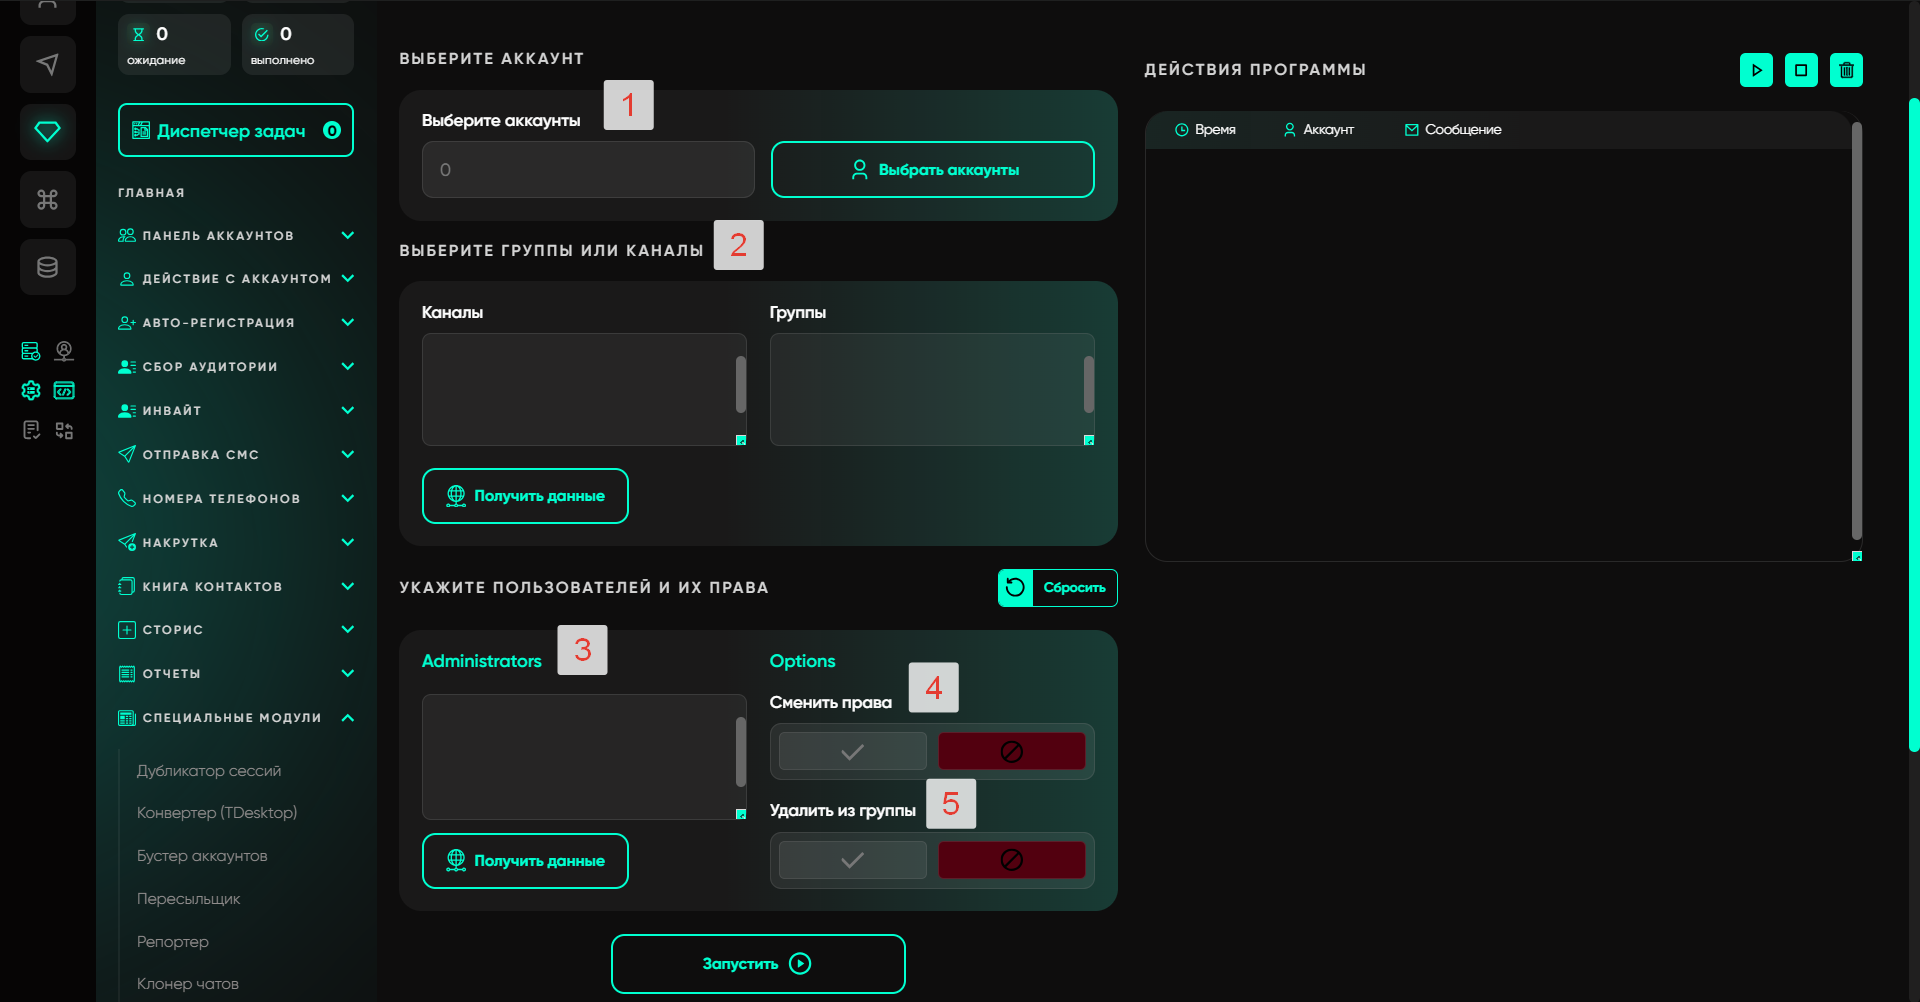Click the database icon in left rail
The image size is (1920, 1002).
[x=47, y=267]
